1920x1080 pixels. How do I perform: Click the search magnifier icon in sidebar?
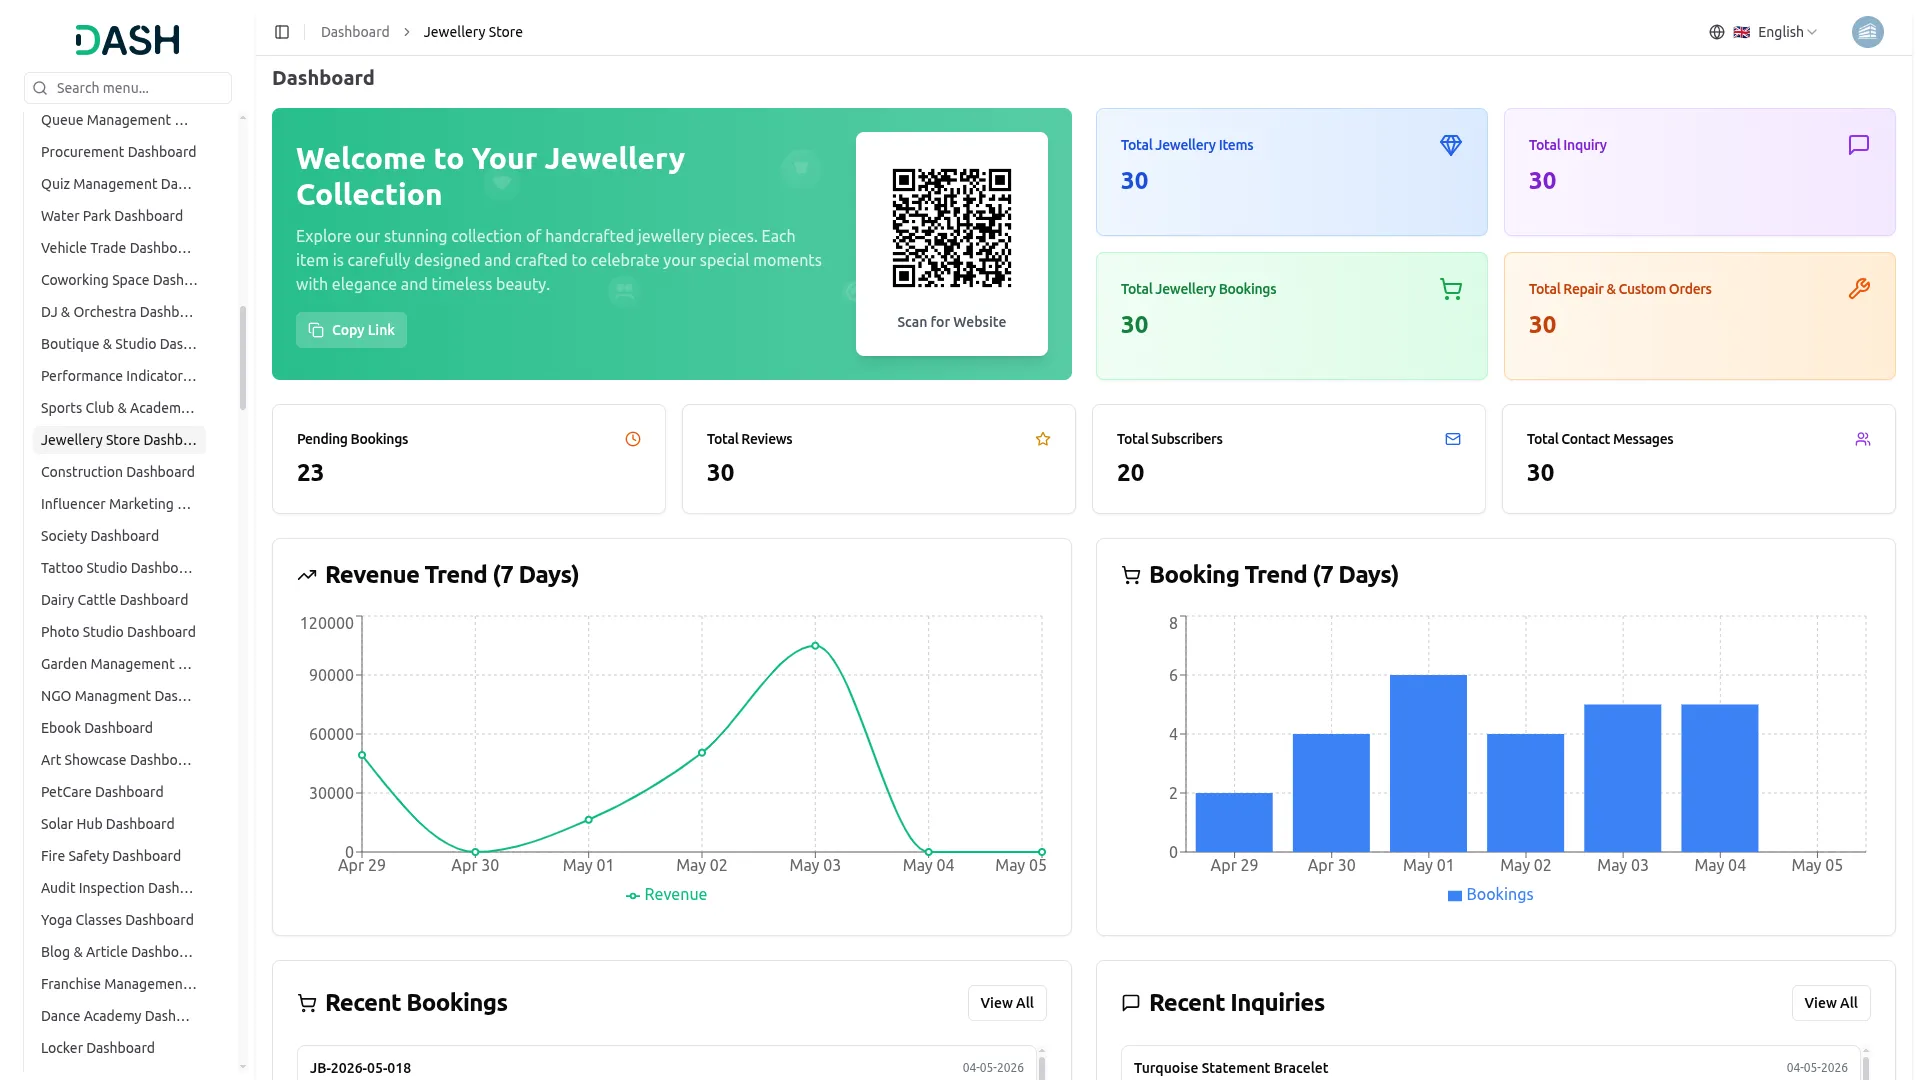(40, 88)
